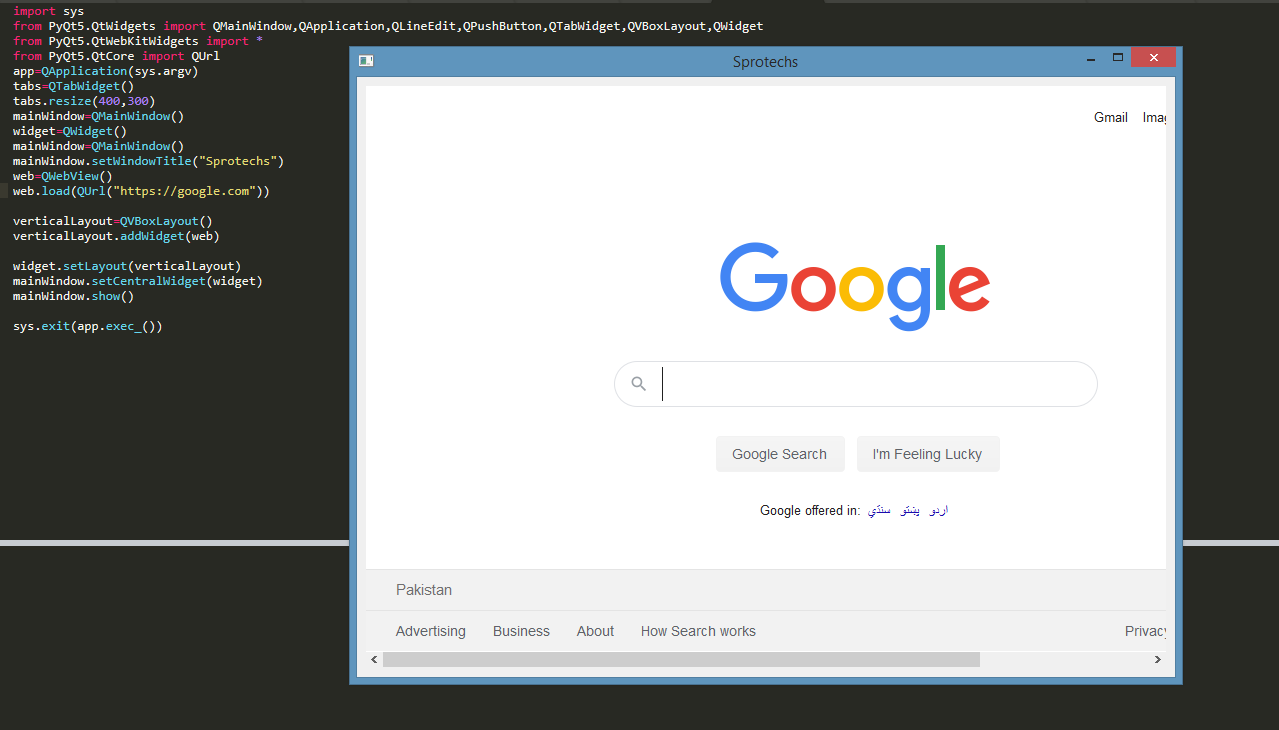Open the Images link
The width and height of the screenshot is (1279, 730).
[x=1154, y=117]
